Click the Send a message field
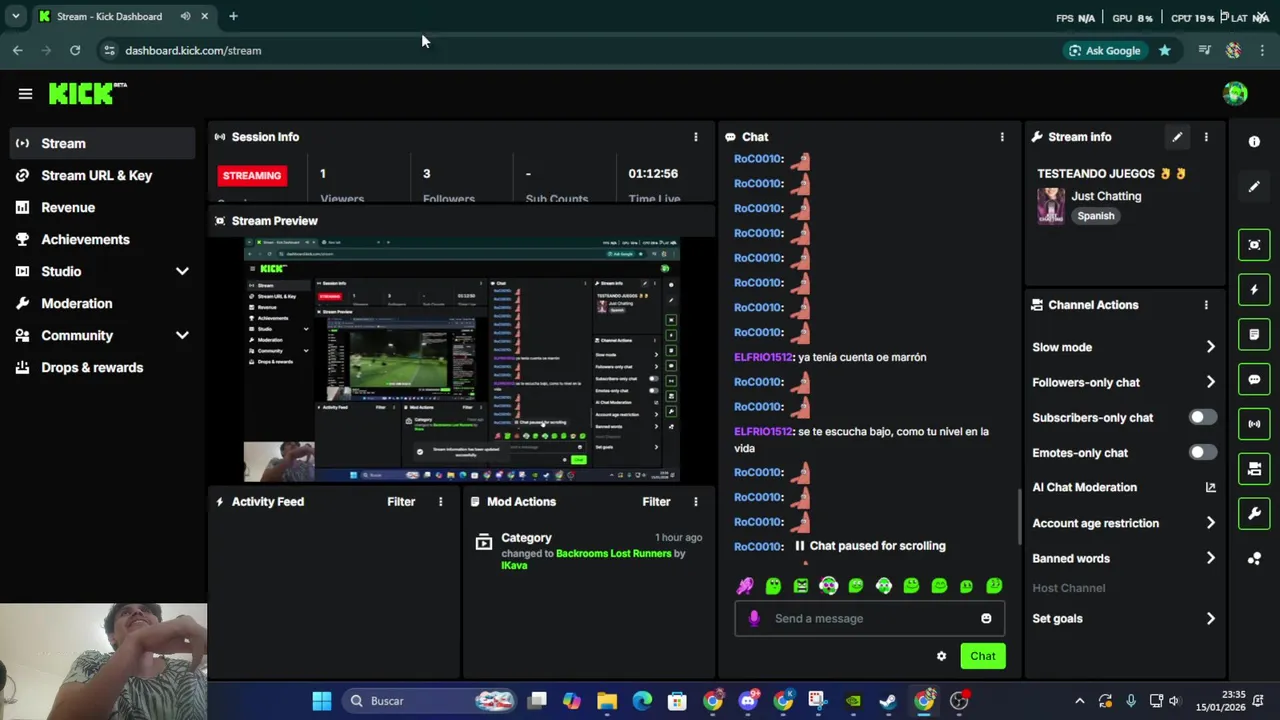1280x720 pixels. pyautogui.click(x=868, y=618)
